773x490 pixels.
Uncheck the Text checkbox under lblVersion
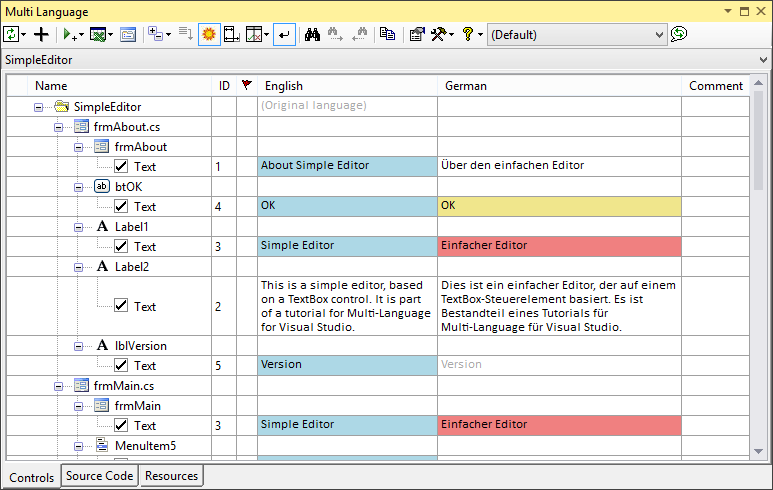[121, 365]
